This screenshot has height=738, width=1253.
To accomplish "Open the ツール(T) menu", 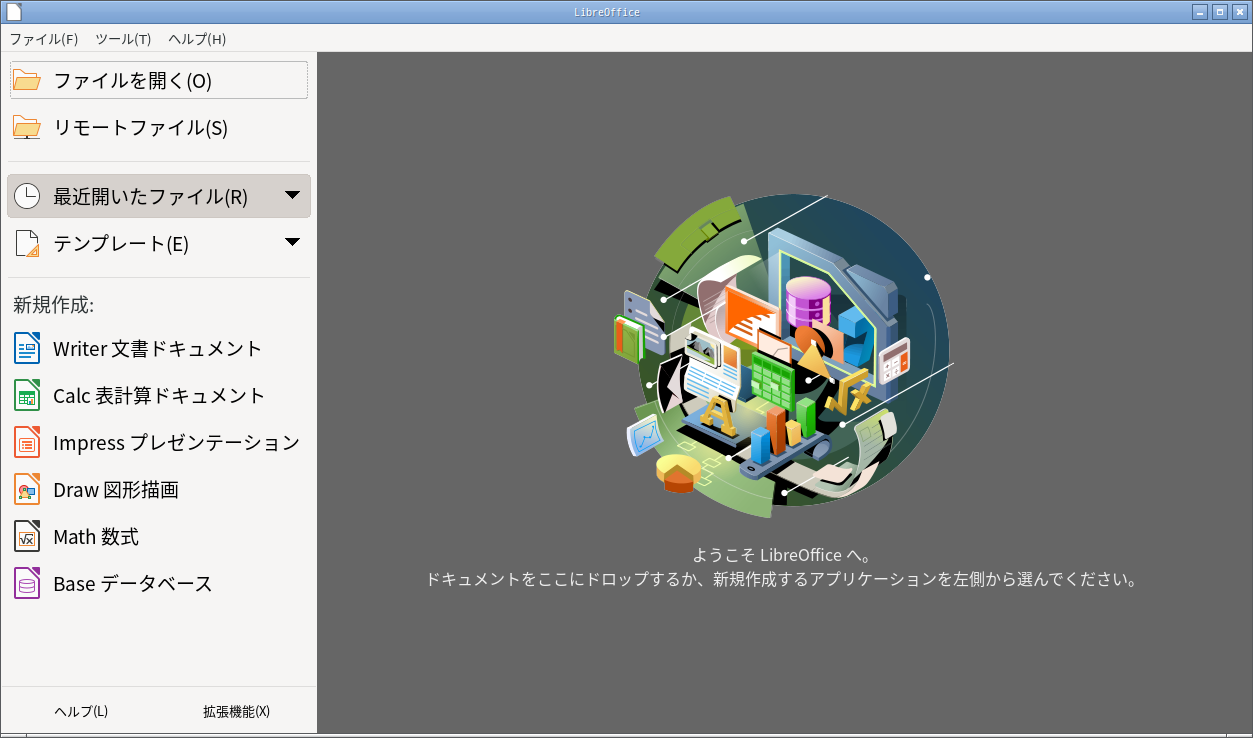I will [123, 39].
